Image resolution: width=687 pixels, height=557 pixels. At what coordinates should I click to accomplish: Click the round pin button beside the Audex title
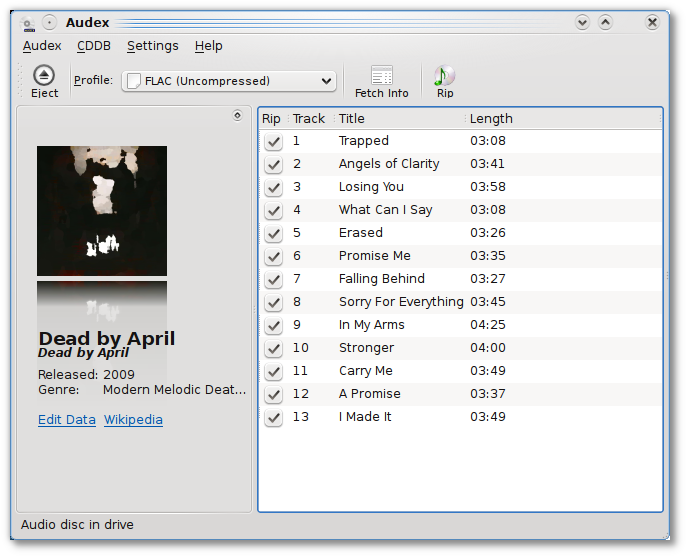point(50,22)
